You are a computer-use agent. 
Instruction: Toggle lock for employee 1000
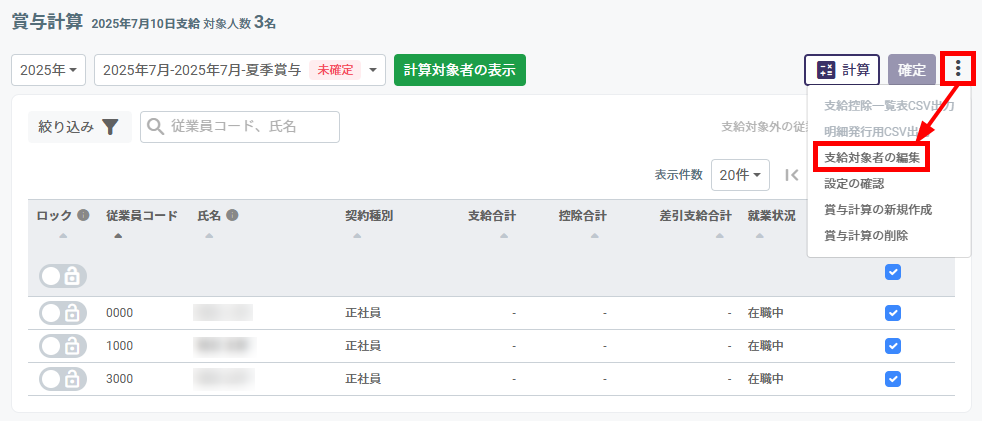click(63, 346)
